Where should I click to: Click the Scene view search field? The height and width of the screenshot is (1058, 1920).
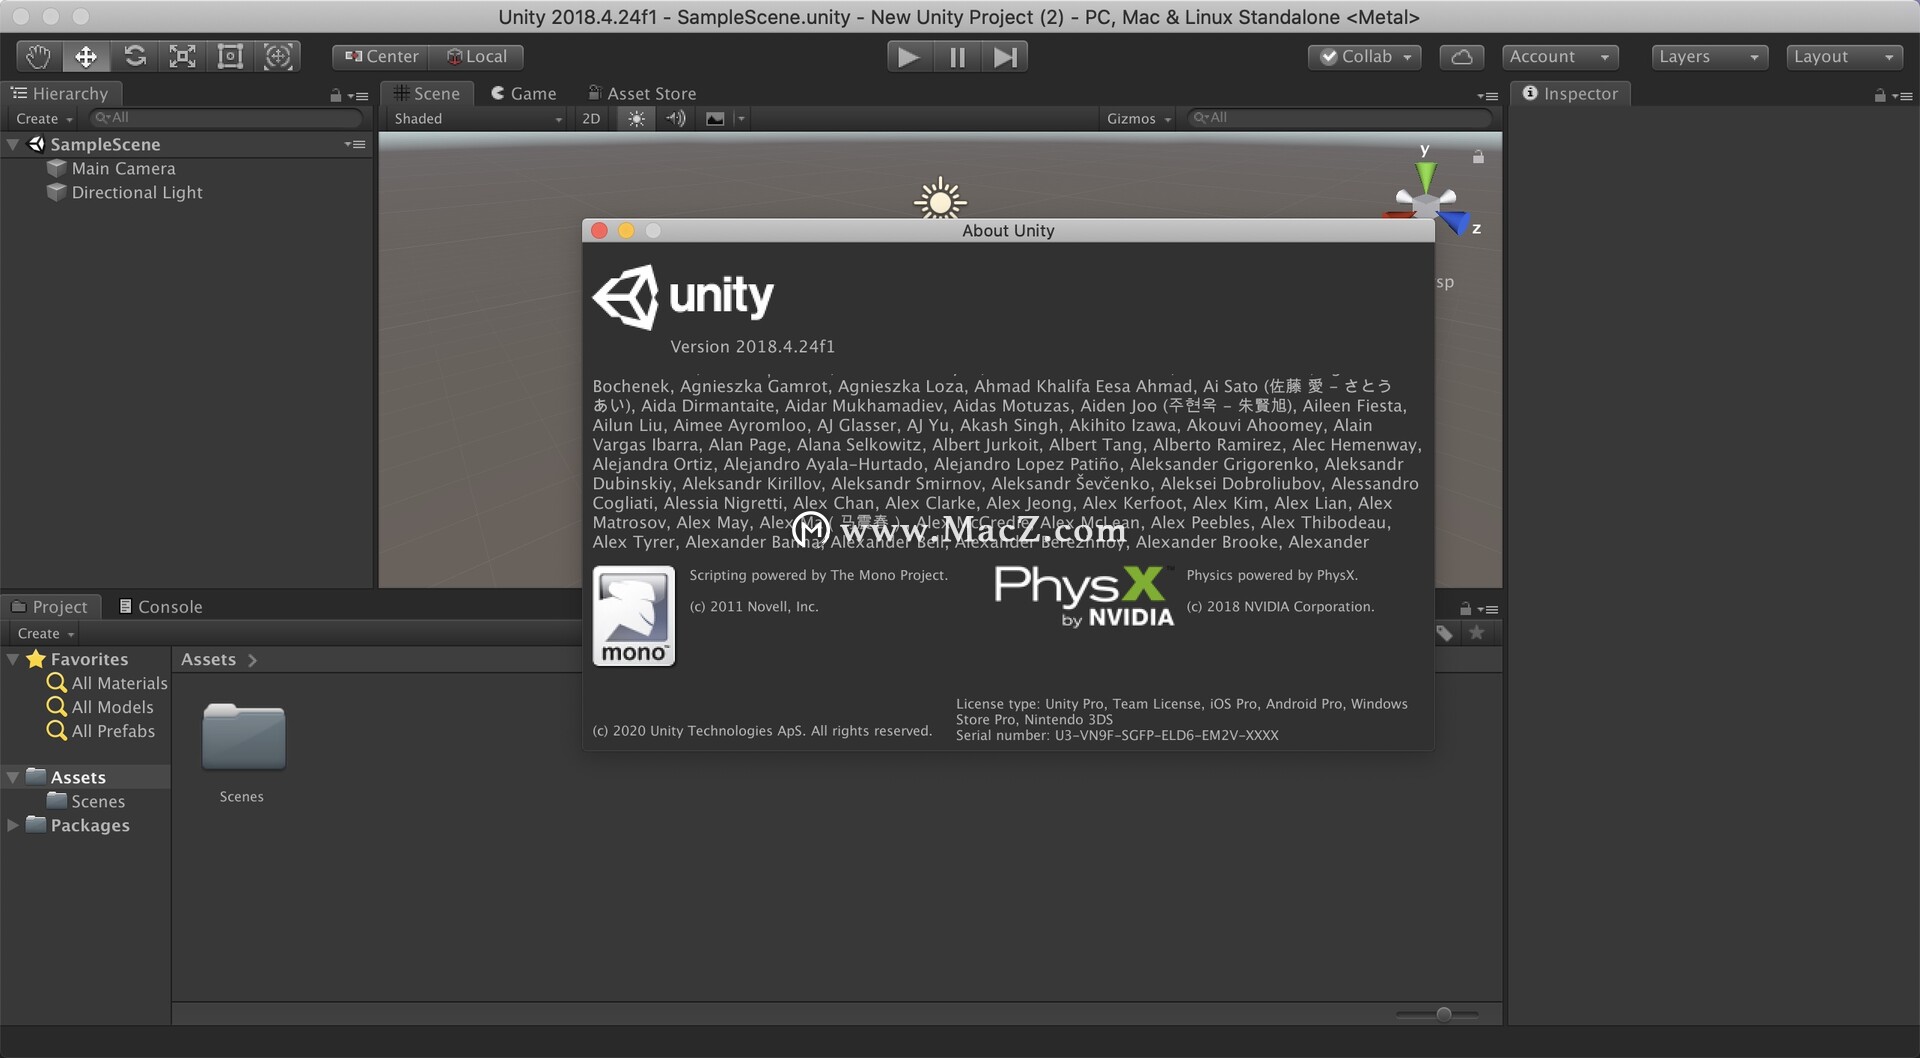[x=1339, y=118]
